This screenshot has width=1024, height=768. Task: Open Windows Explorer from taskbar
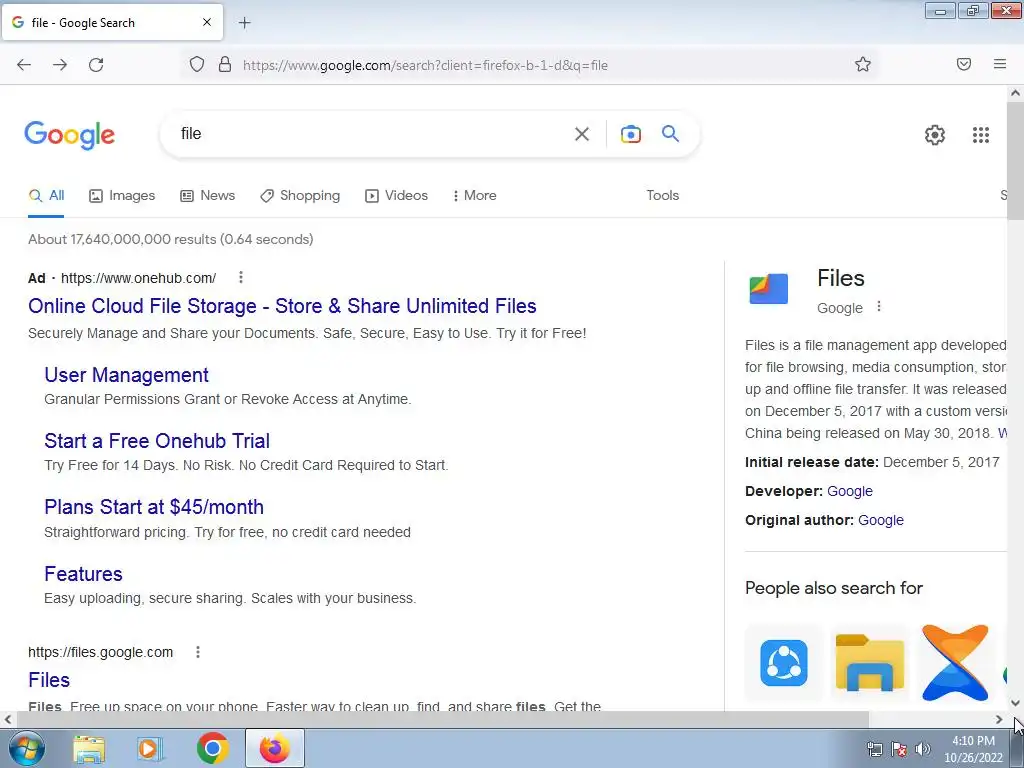tap(89, 748)
